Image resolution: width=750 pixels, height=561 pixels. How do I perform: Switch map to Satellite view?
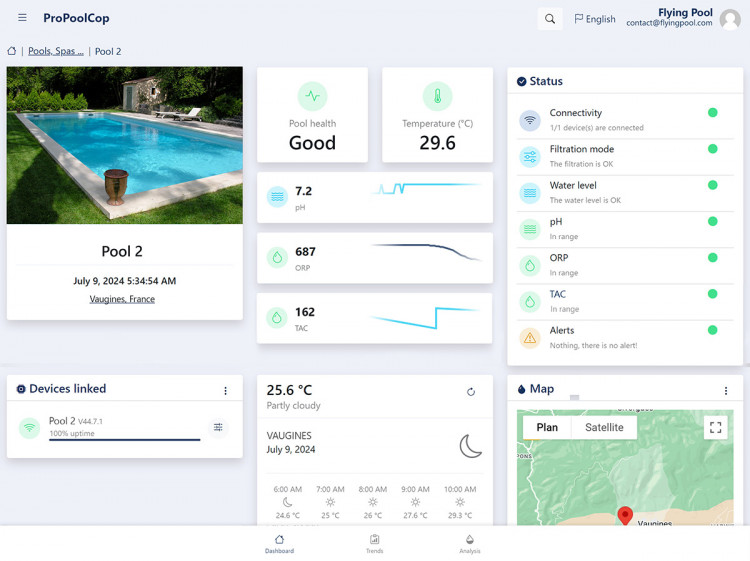[x=604, y=428]
